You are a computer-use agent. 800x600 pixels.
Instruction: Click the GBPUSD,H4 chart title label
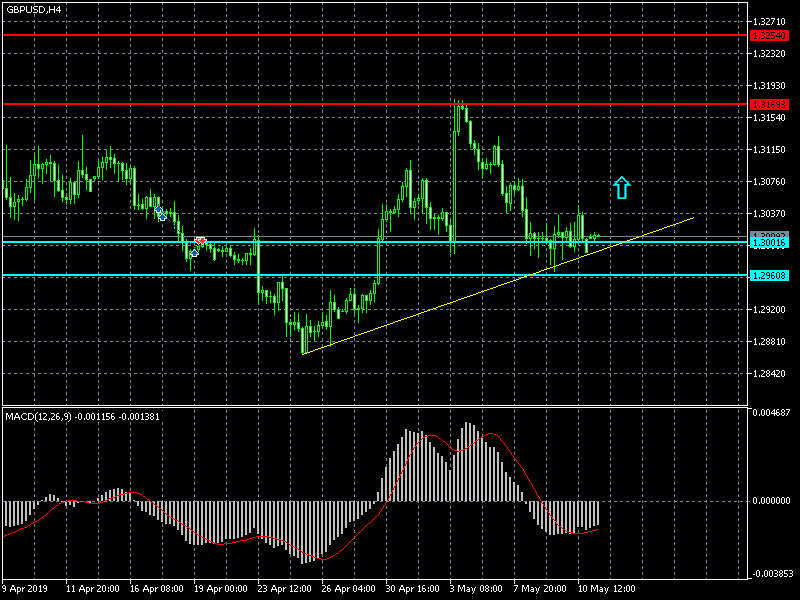coord(33,9)
